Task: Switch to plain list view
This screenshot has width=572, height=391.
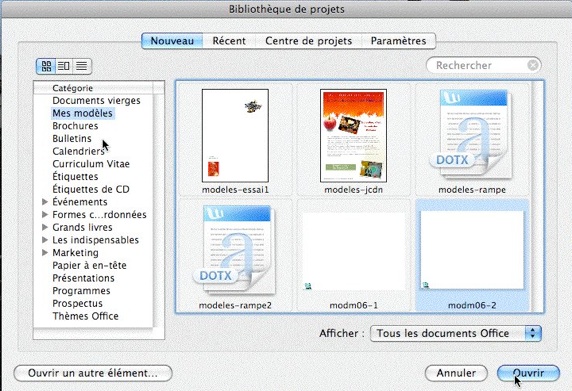Action: click(x=82, y=66)
